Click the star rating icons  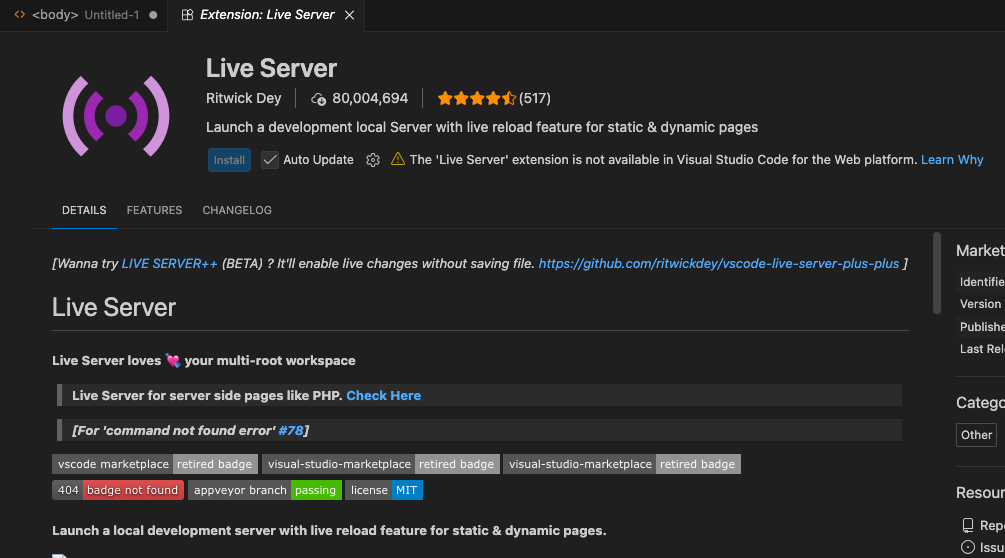point(477,98)
